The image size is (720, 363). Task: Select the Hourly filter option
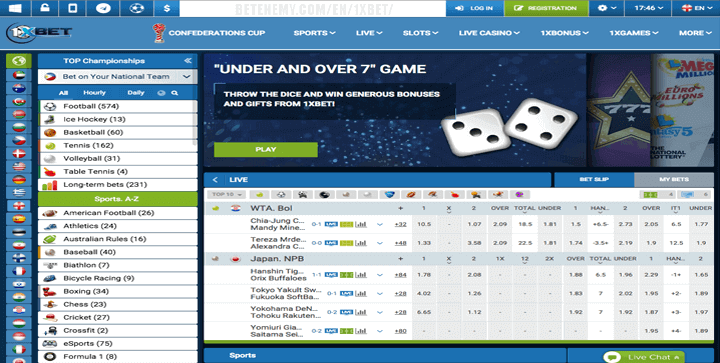94,93
